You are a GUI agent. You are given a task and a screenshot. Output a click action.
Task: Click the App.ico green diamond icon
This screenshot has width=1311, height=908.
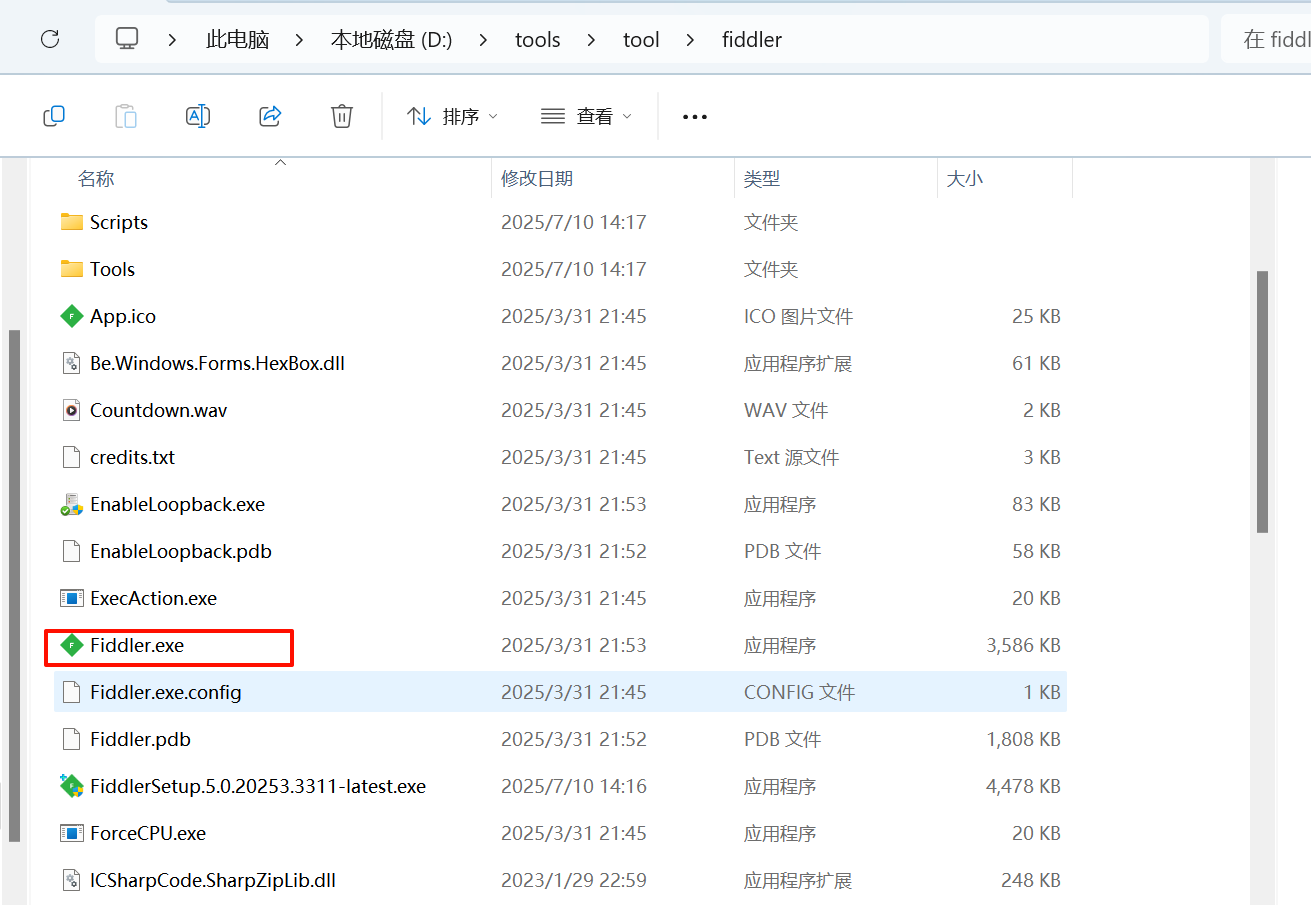[71, 316]
